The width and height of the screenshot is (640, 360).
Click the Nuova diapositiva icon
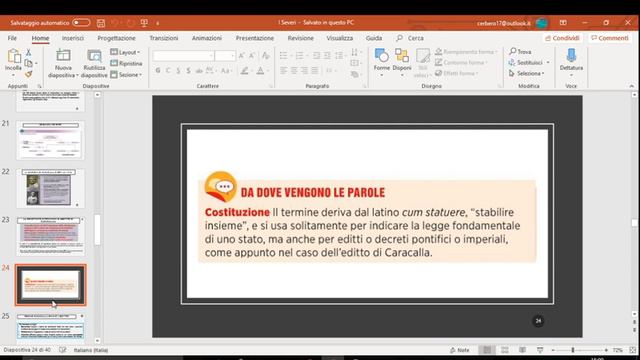click(63, 56)
